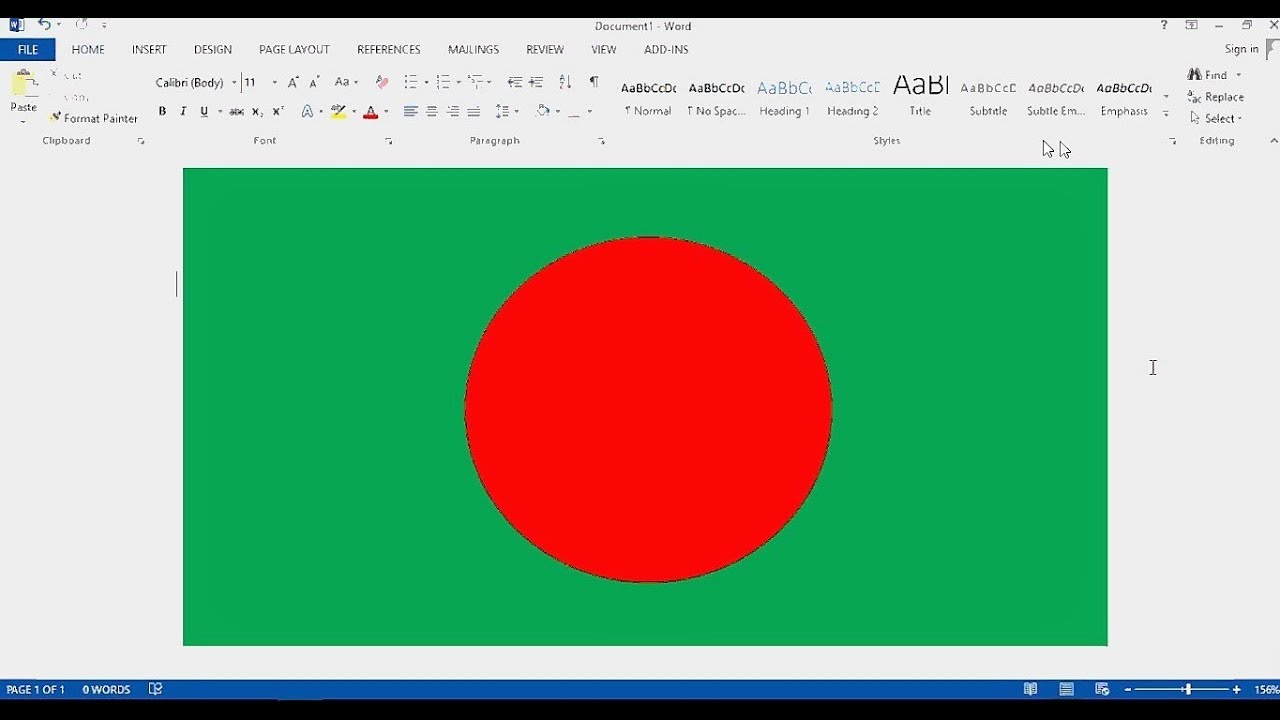The height and width of the screenshot is (720, 1280).
Task: Select the red circle shape in the document
Action: point(648,407)
